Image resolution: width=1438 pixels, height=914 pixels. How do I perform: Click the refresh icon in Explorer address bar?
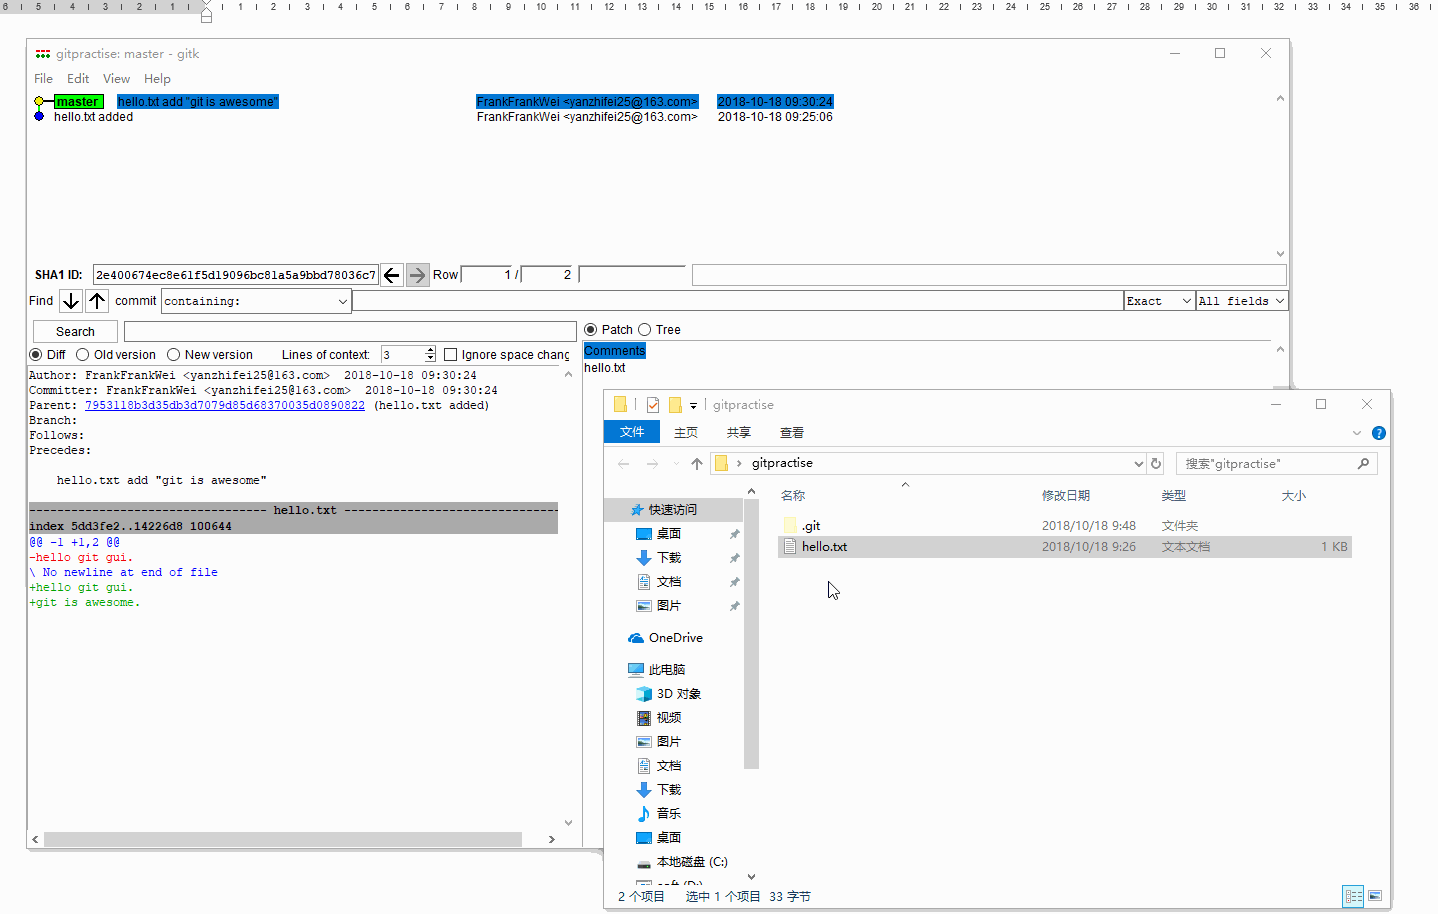tap(1155, 463)
